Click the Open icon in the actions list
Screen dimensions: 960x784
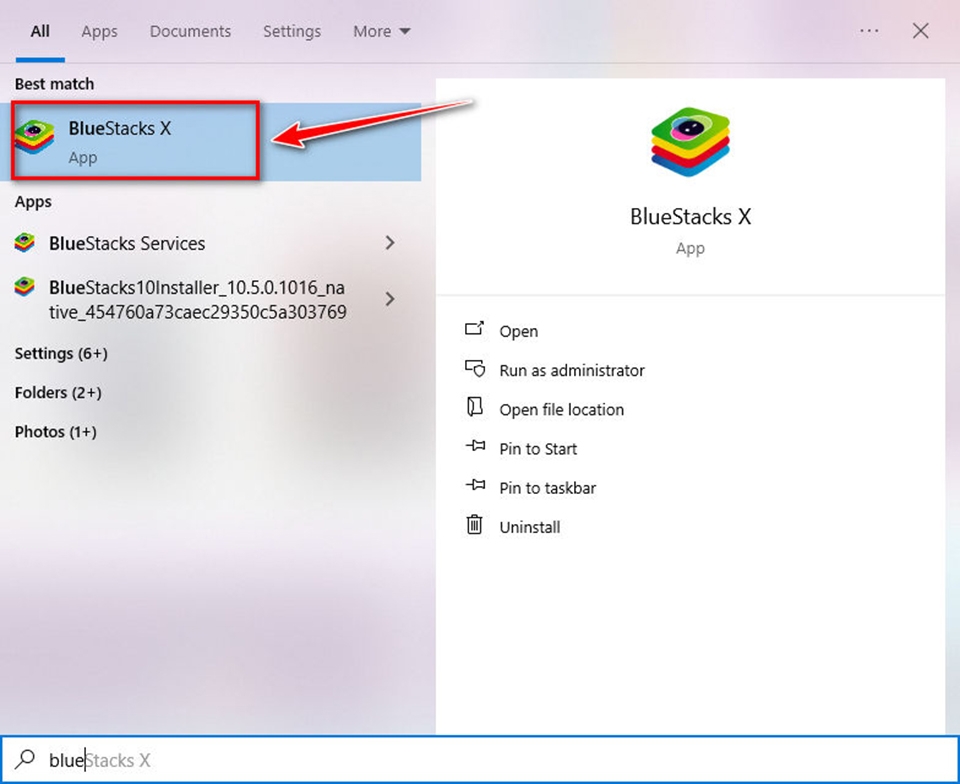click(474, 330)
